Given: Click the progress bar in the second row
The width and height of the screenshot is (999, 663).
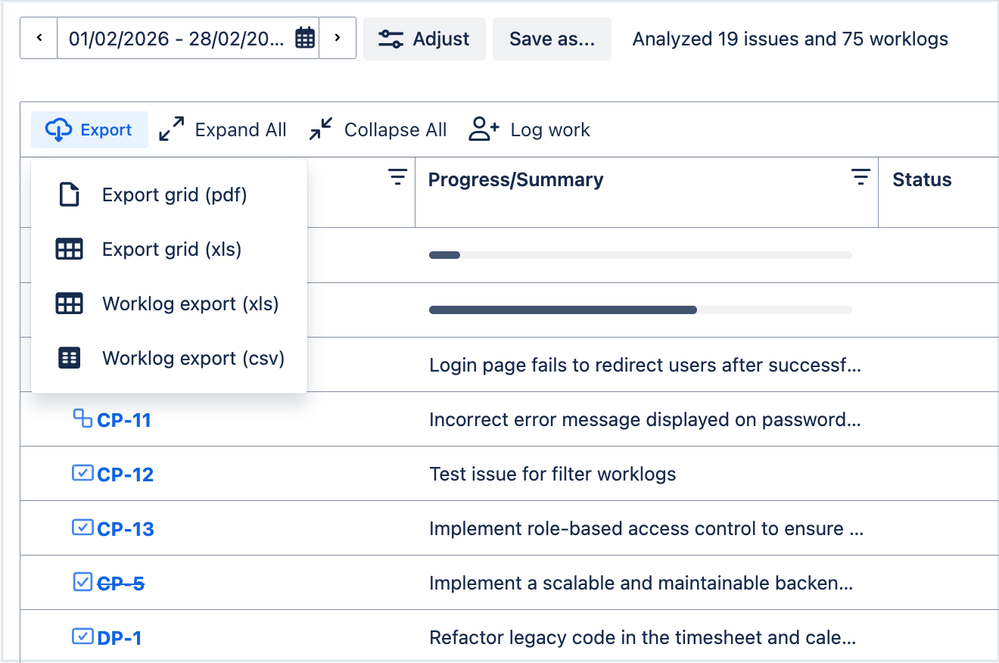Looking at the screenshot, I should click(x=640, y=309).
